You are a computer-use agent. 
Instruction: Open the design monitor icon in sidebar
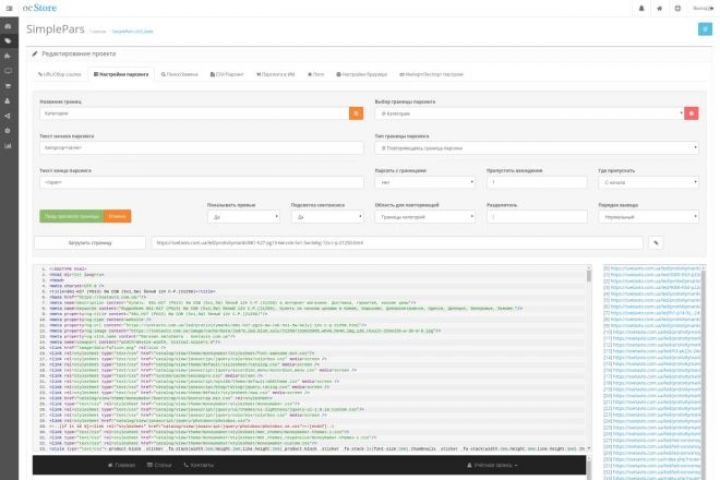coord(8,71)
